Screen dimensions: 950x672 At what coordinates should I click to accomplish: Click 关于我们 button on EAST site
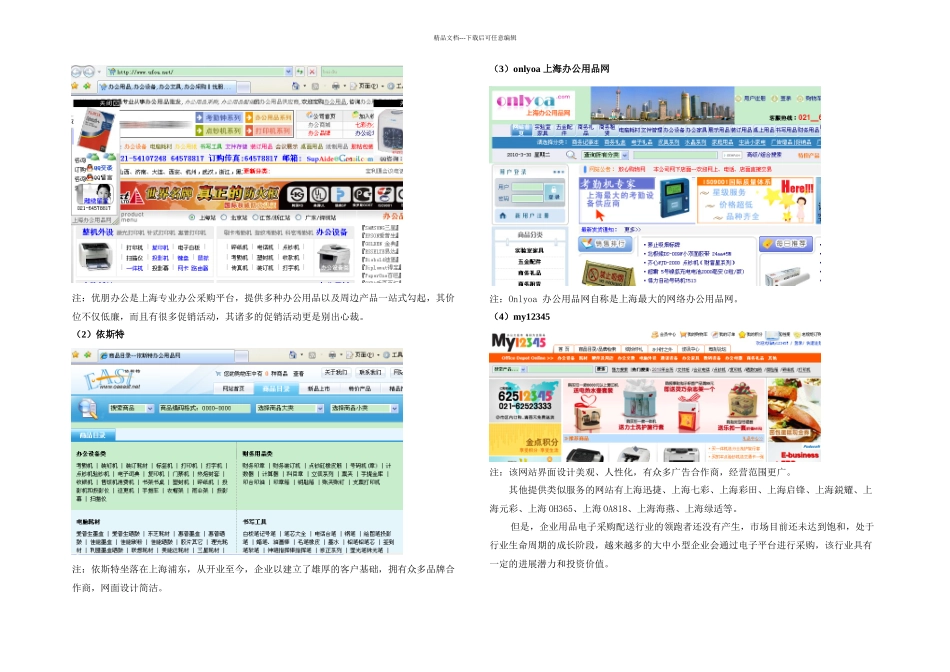[336, 372]
